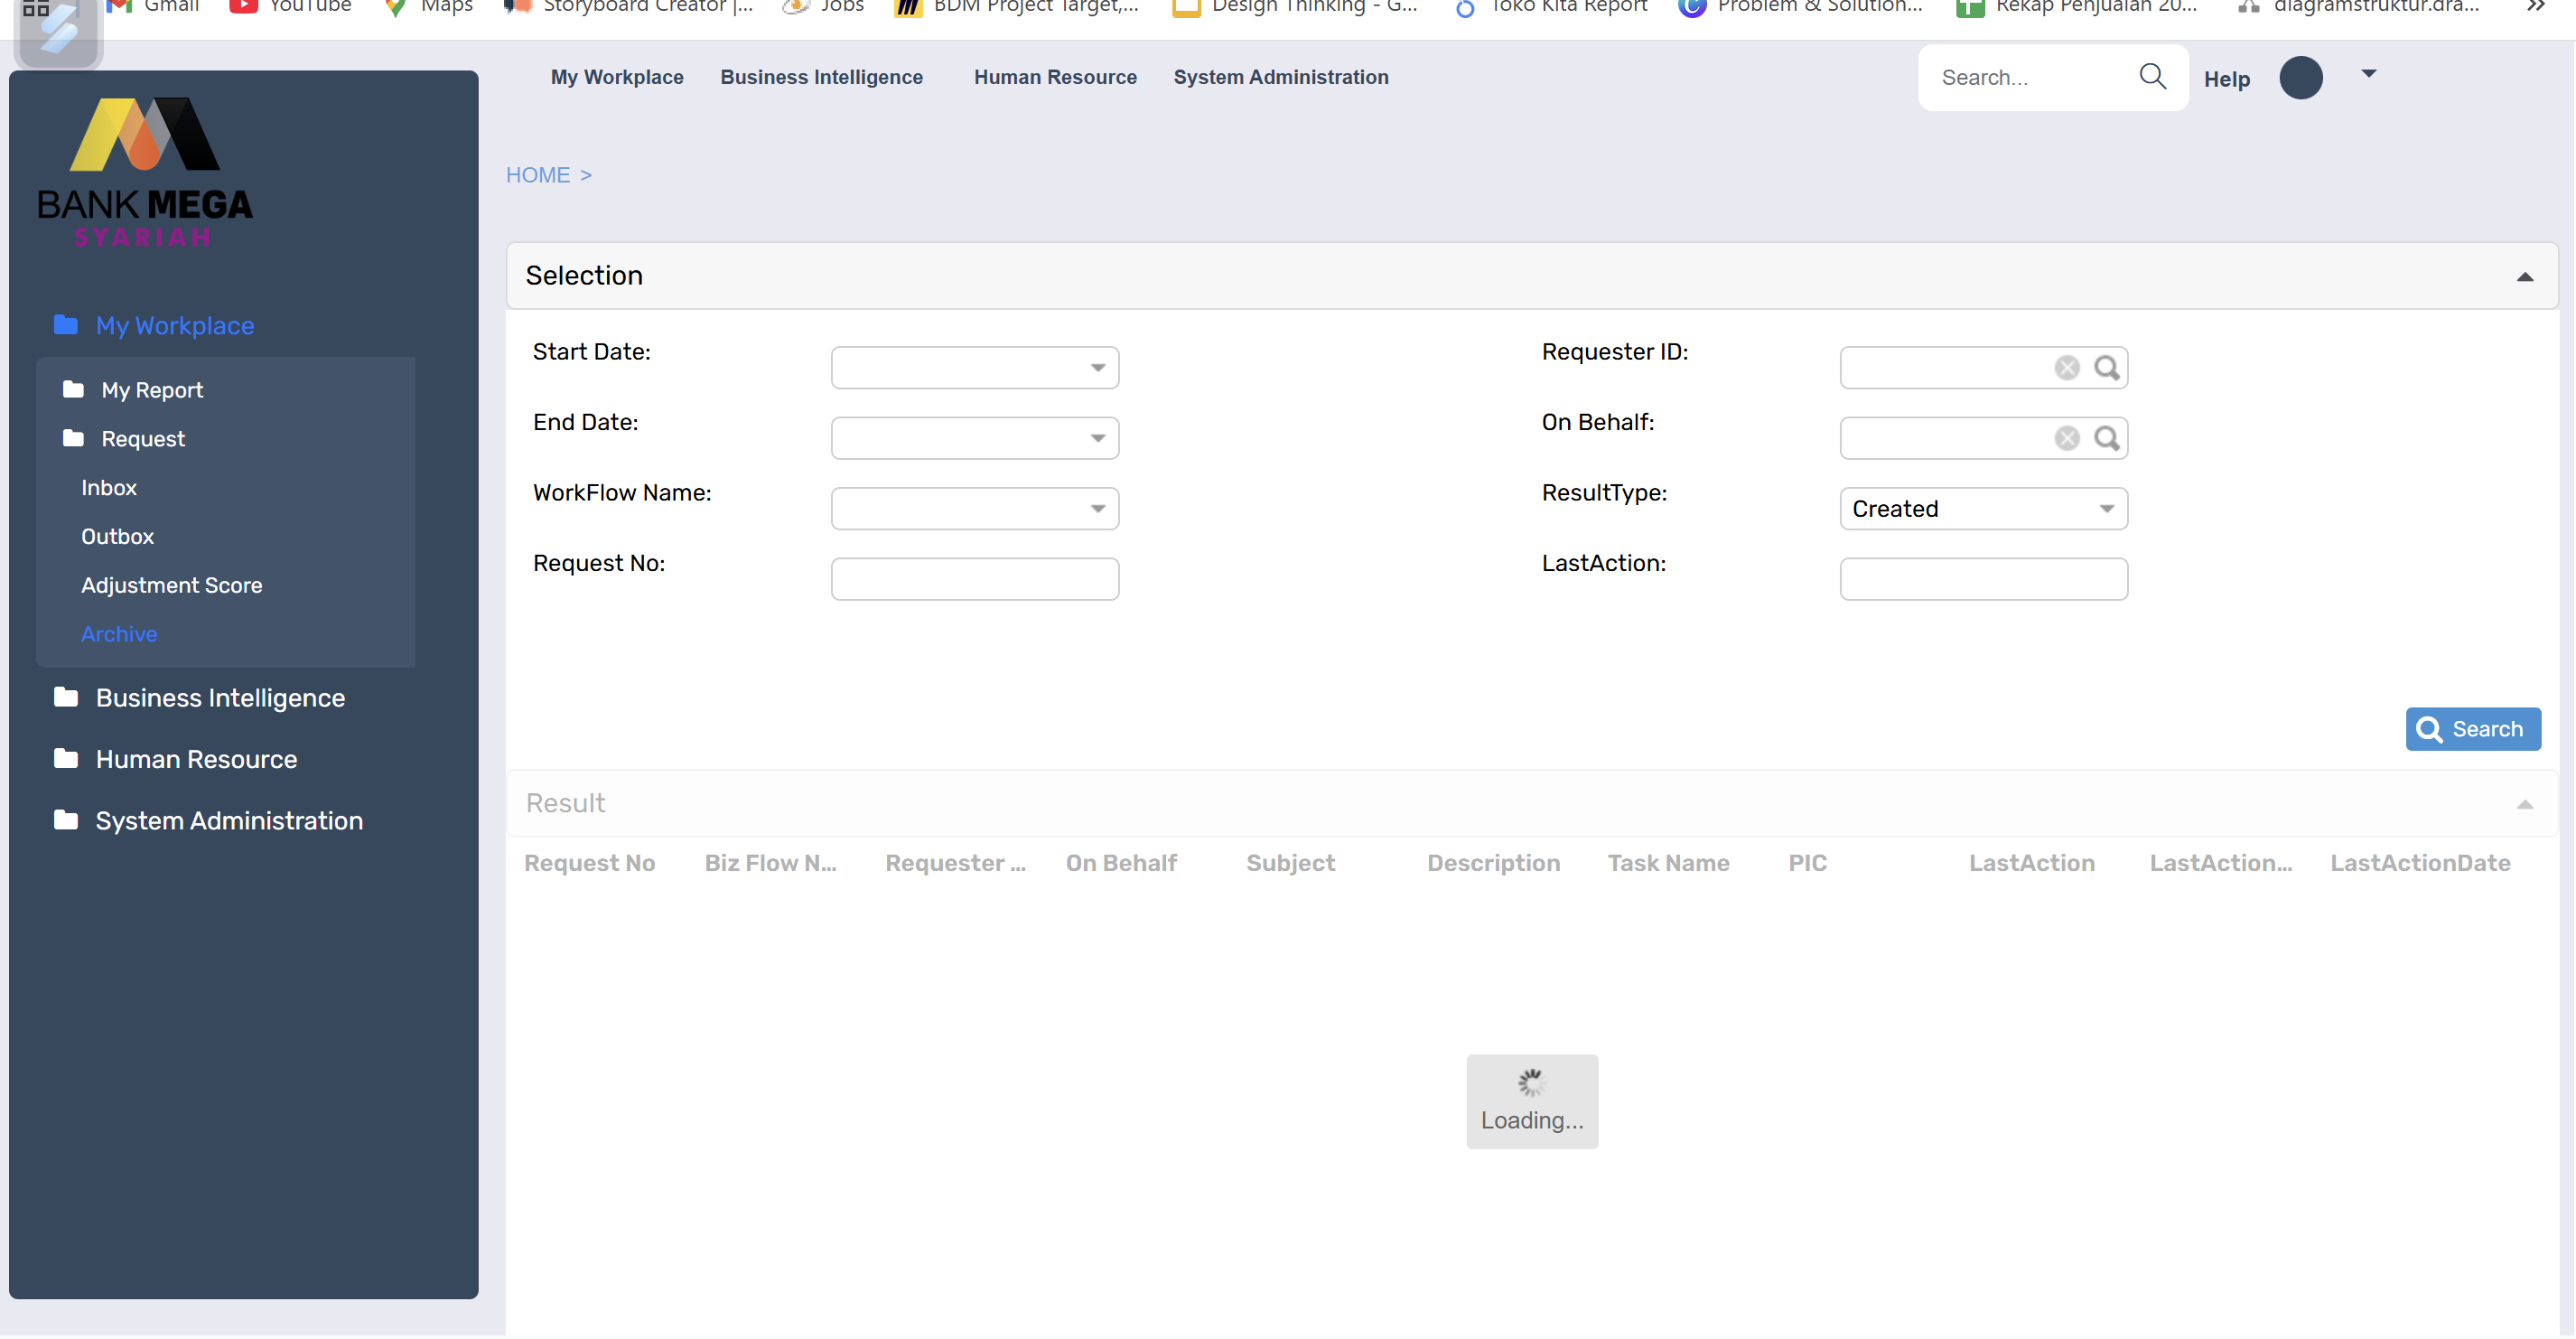
Task: Sort by Subject column header
Action: tap(1290, 863)
